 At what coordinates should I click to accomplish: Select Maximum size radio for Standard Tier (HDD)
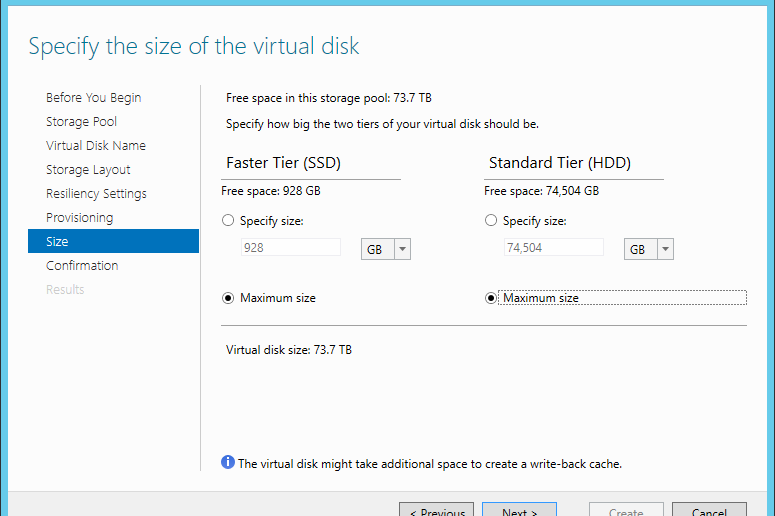point(491,298)
